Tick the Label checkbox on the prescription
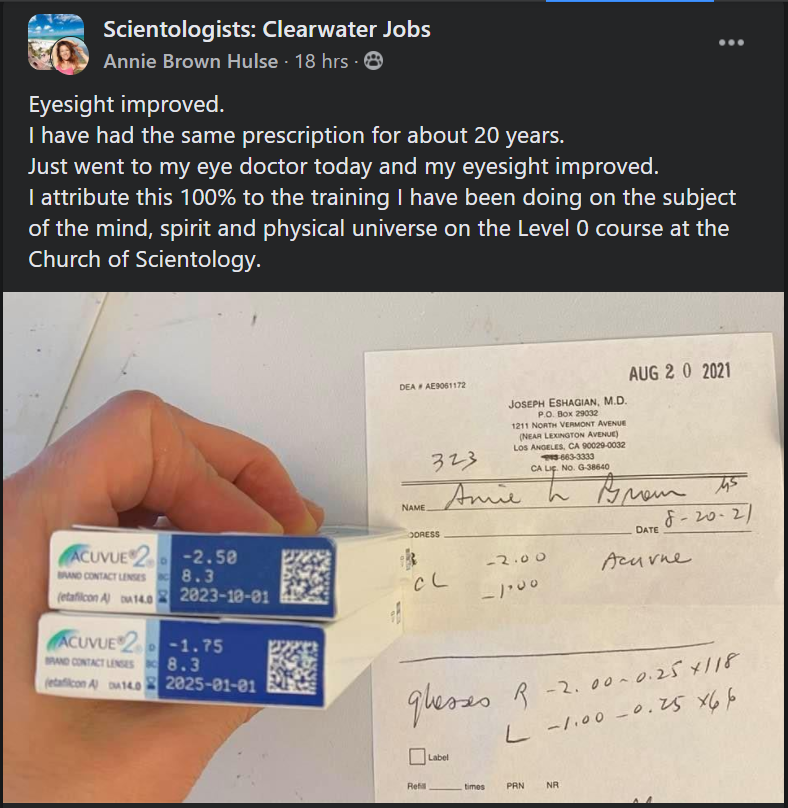 417,756
